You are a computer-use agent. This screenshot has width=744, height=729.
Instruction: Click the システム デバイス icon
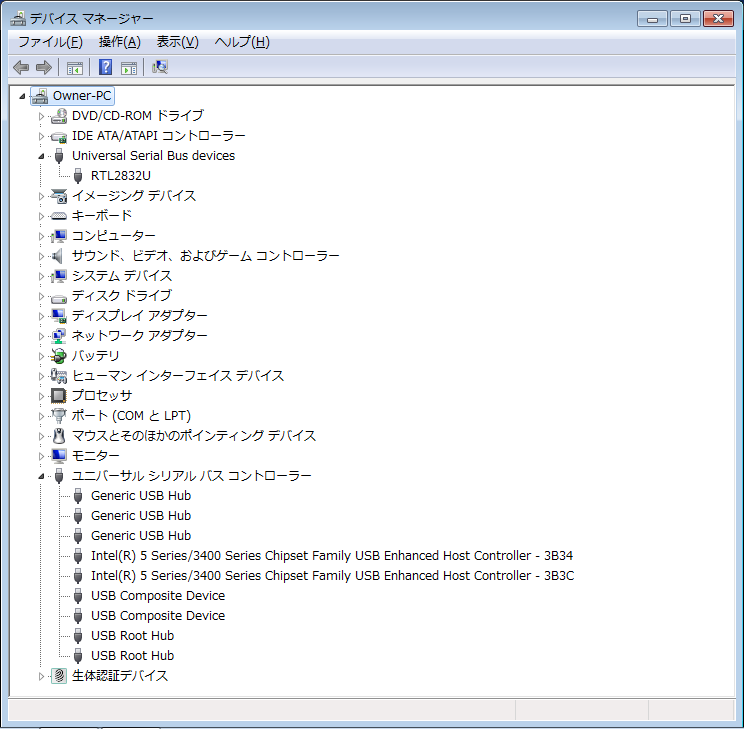[59, 276]
